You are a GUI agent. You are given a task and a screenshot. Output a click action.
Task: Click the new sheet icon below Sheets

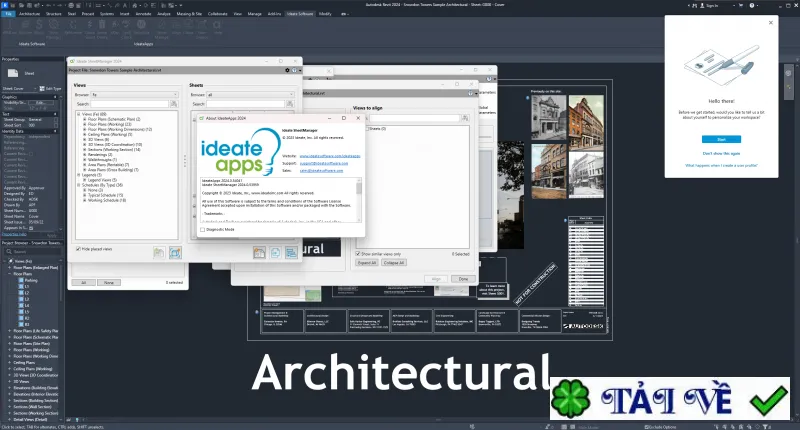point(259,252)
